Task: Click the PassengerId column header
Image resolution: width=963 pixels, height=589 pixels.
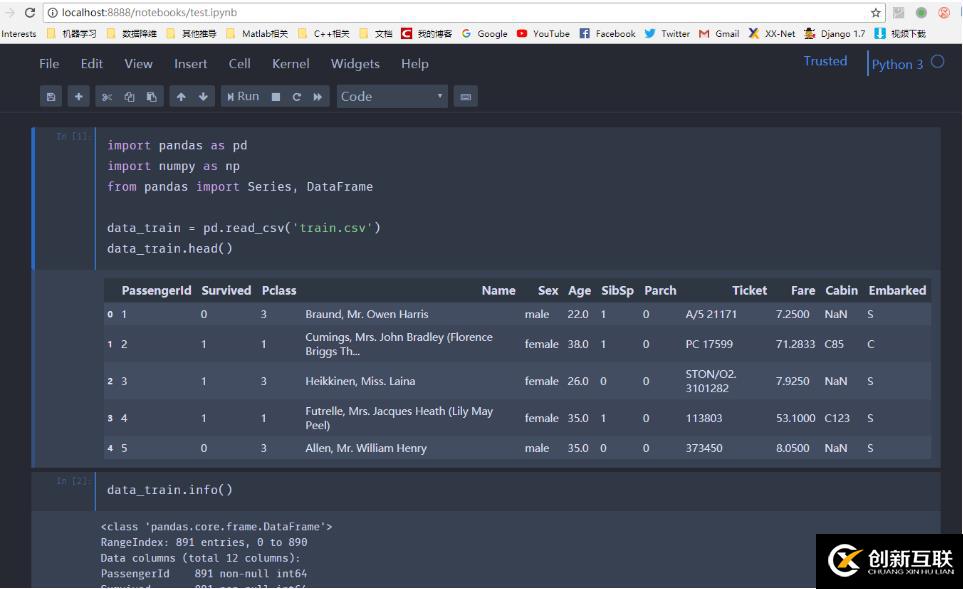Action: pyautogui.click(x=156, y=291)
